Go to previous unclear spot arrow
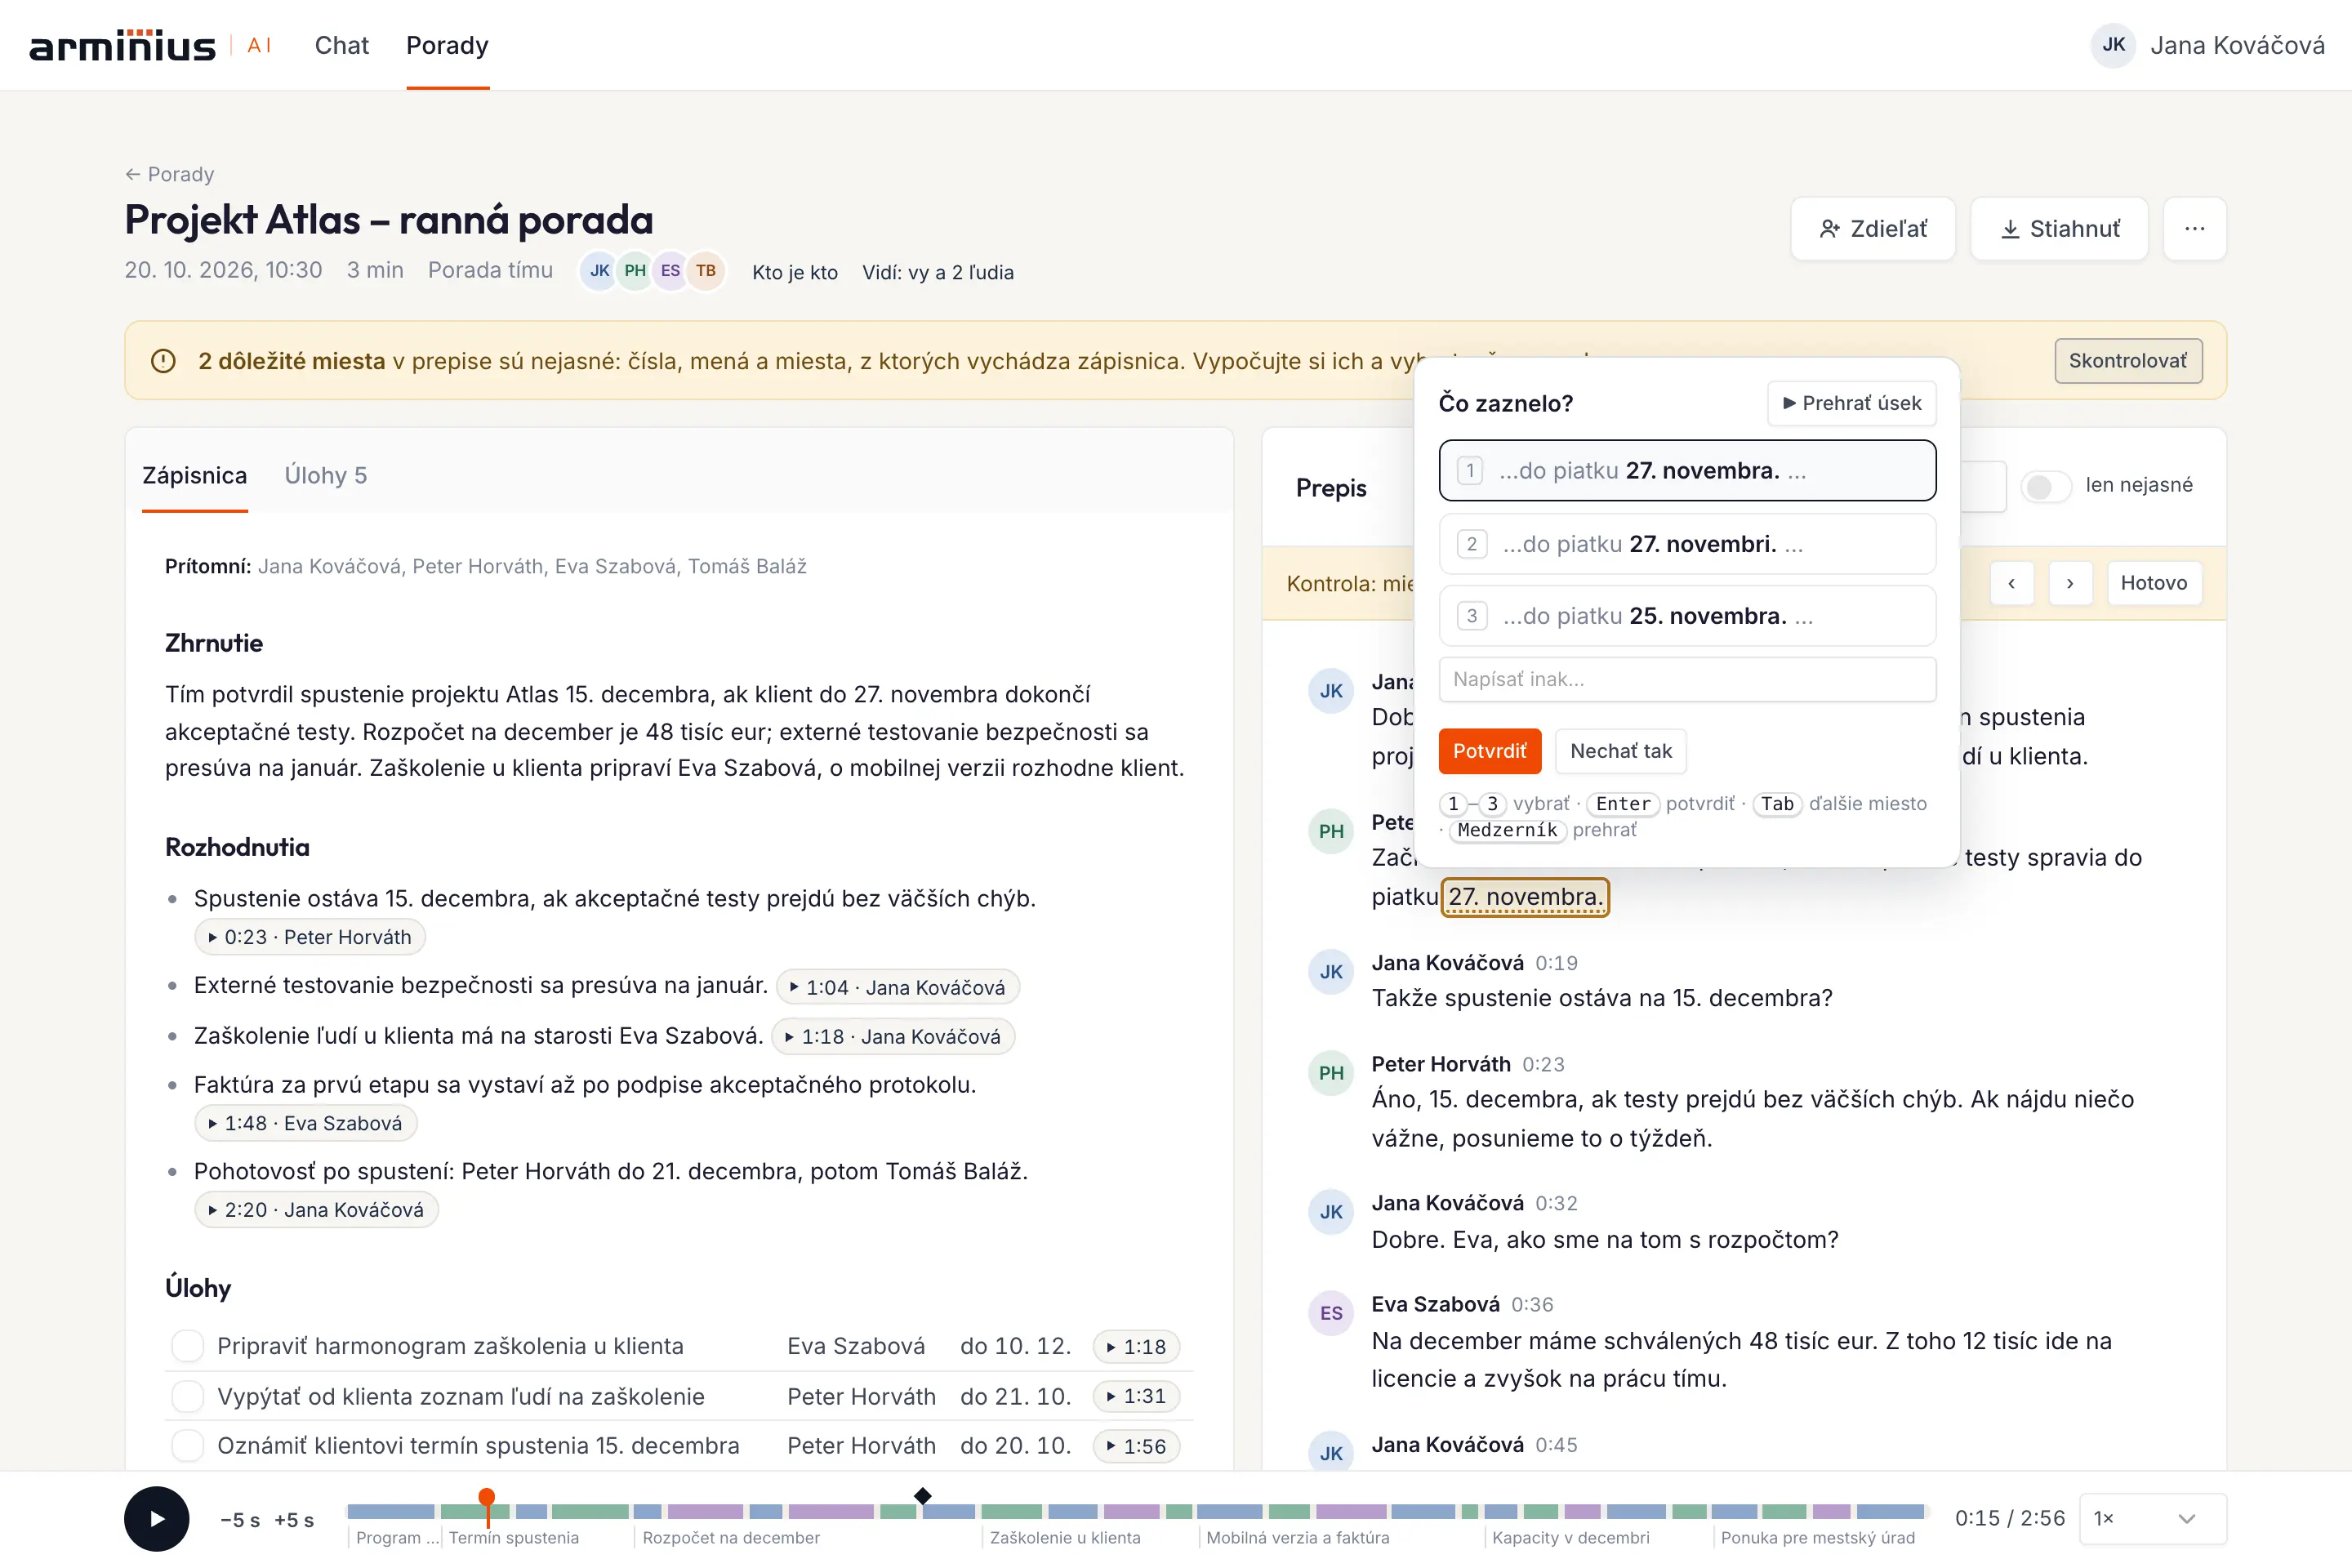Viewport: 2352px width, 1568px height. [2011, 583]
